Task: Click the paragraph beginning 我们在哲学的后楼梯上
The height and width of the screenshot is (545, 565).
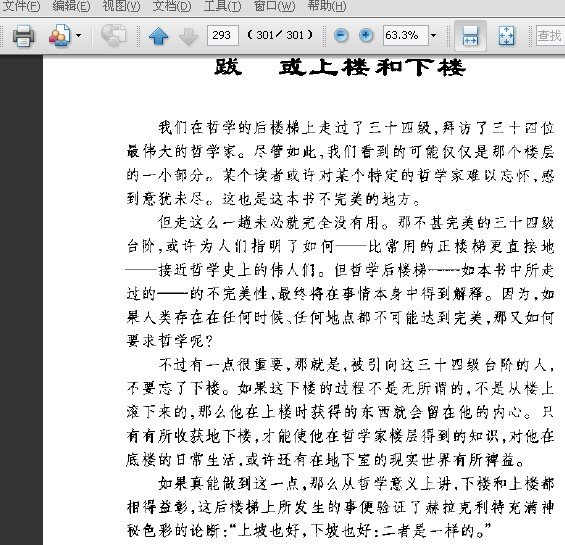Action: pos(340,163)
